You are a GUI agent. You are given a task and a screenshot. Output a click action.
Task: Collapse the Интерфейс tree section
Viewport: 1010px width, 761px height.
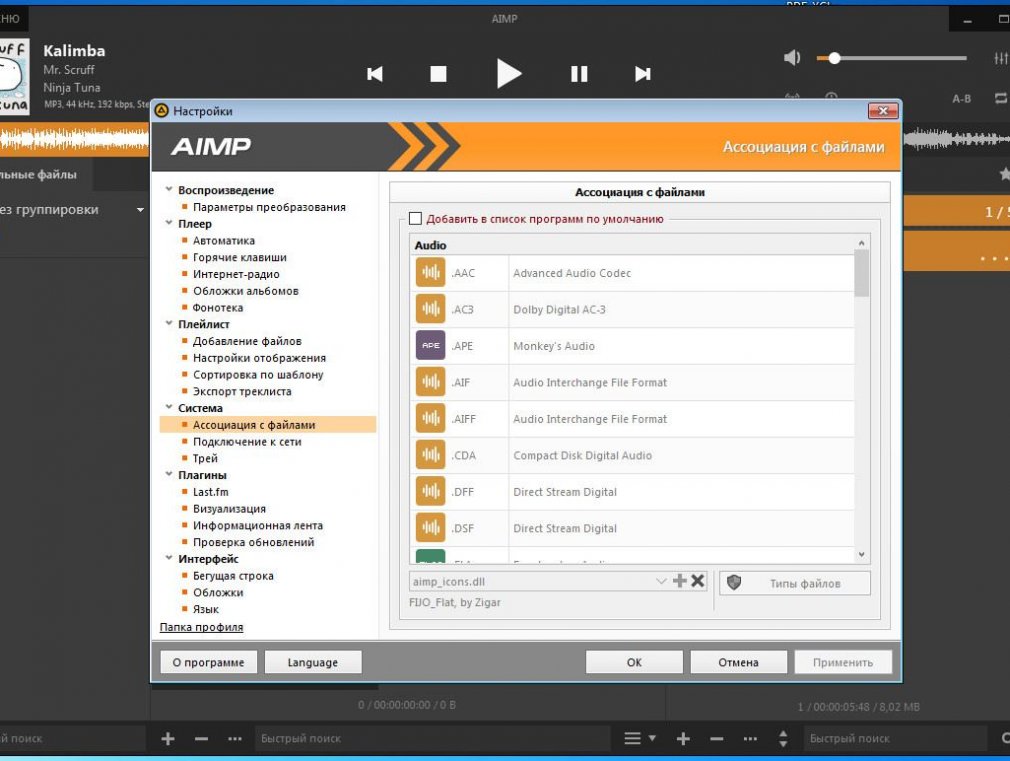(169, 558)
